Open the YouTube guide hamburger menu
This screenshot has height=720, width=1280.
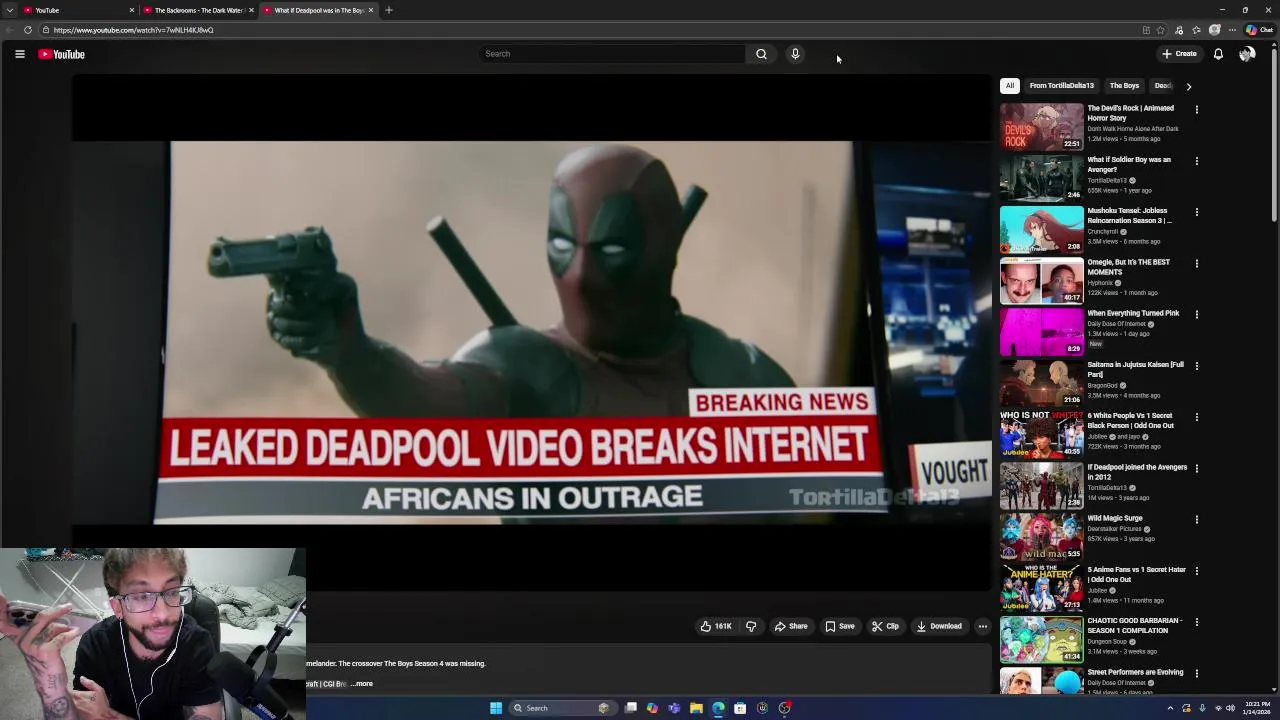19,54
